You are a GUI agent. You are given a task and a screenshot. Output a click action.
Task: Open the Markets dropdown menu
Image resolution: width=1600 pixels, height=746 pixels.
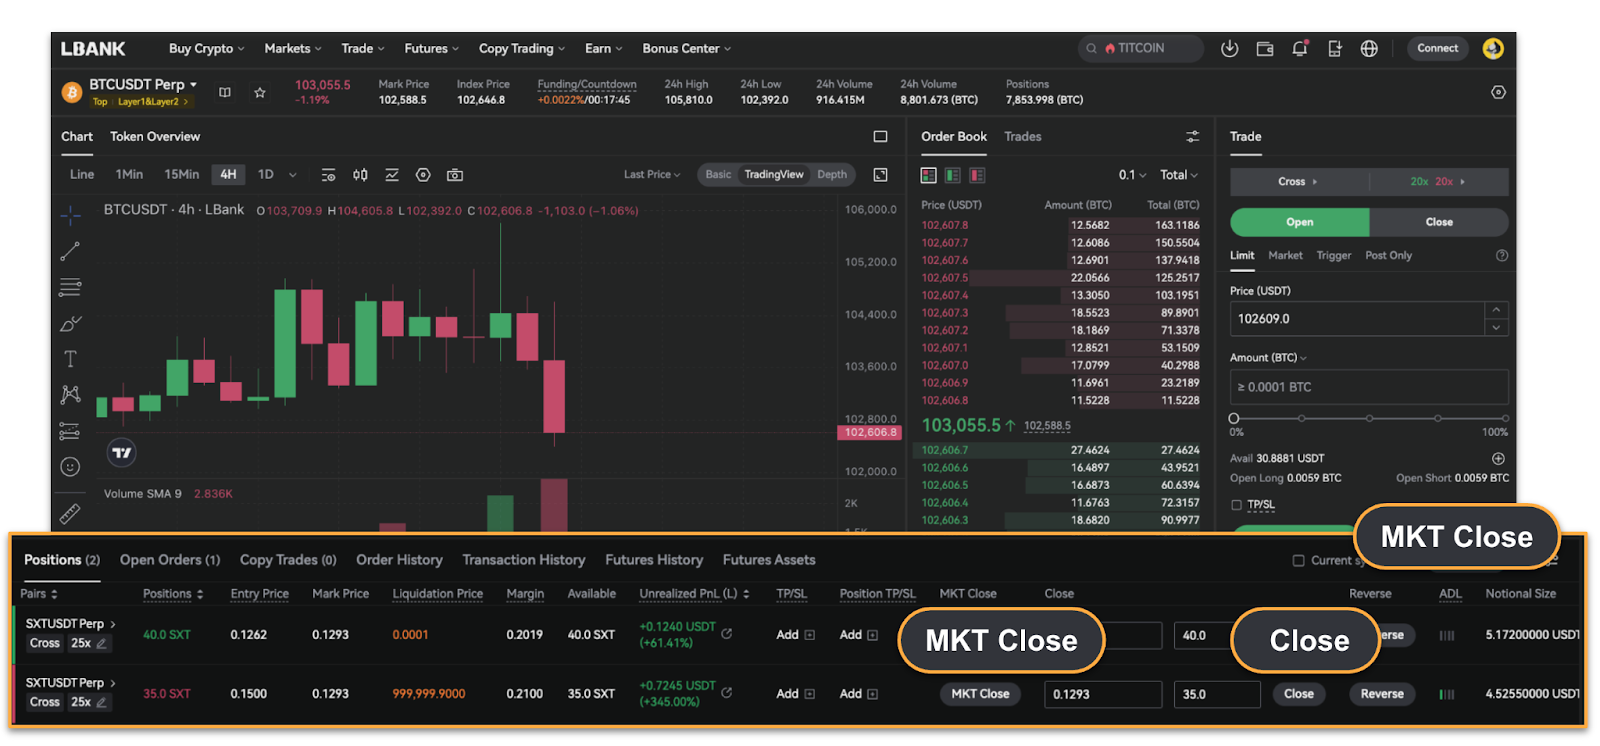tap(293, 48)
